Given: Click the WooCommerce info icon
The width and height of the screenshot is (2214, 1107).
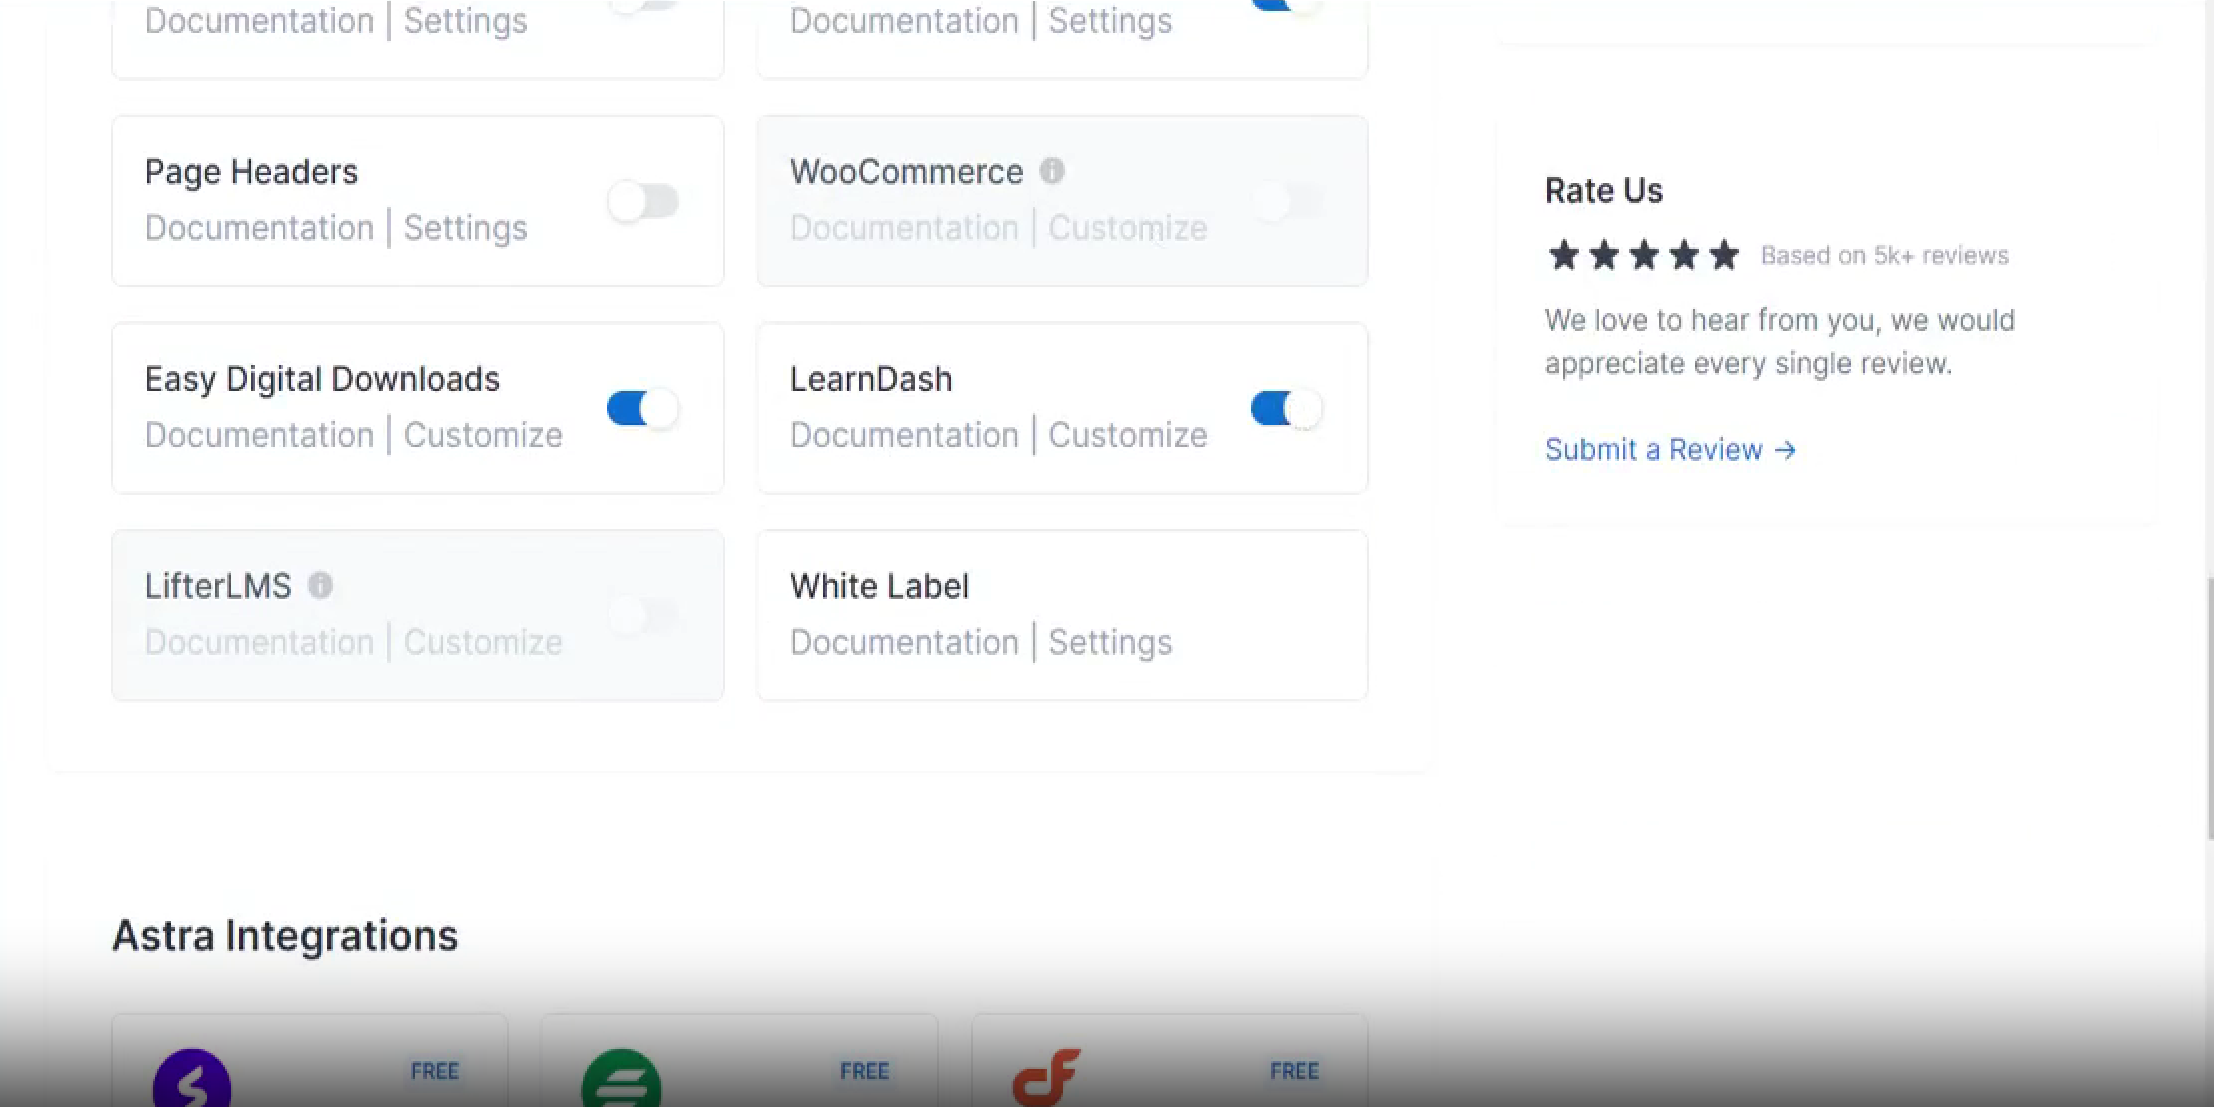Looking at the screenshot, I should (1051, 171).
